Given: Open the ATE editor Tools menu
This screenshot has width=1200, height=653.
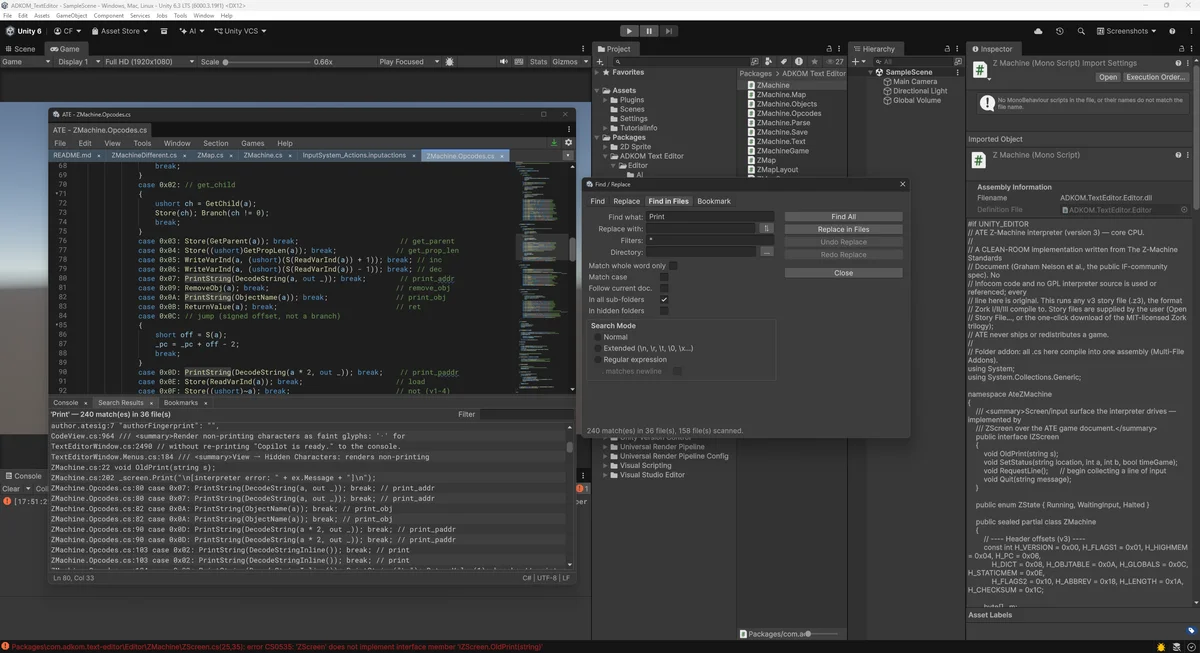Looking at the screenshot, I should [142, 143].
